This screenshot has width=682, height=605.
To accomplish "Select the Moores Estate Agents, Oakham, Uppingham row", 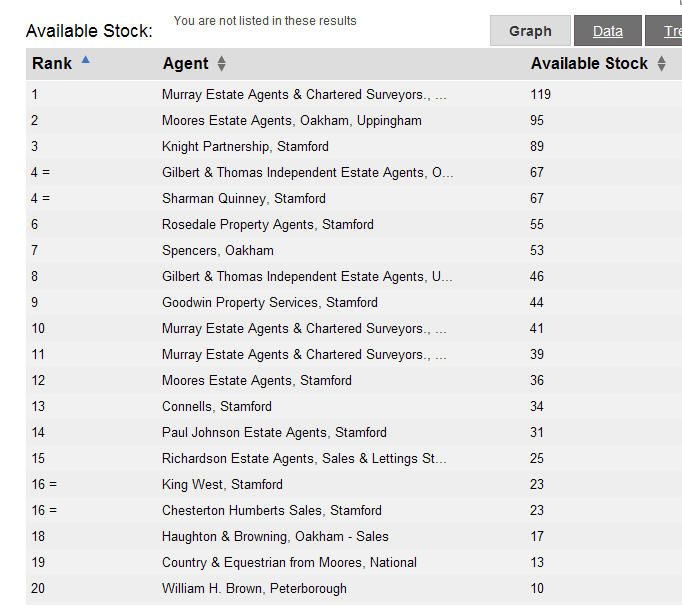I will pyautogui.click(x=354, y=120).
